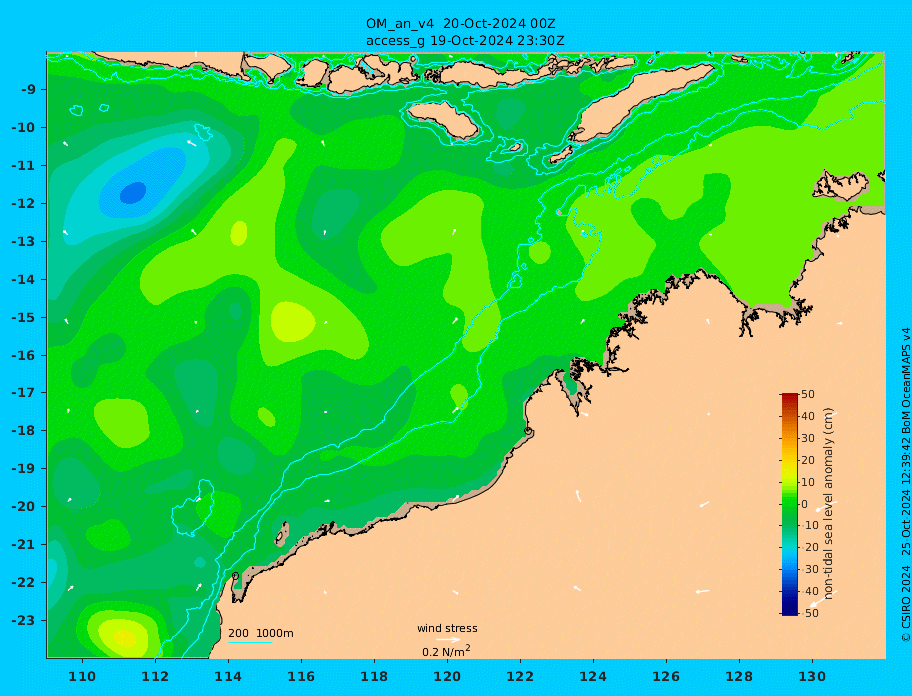Click the 'wind stress' legend label
The image size is (912, 696).
click(447, 629)
